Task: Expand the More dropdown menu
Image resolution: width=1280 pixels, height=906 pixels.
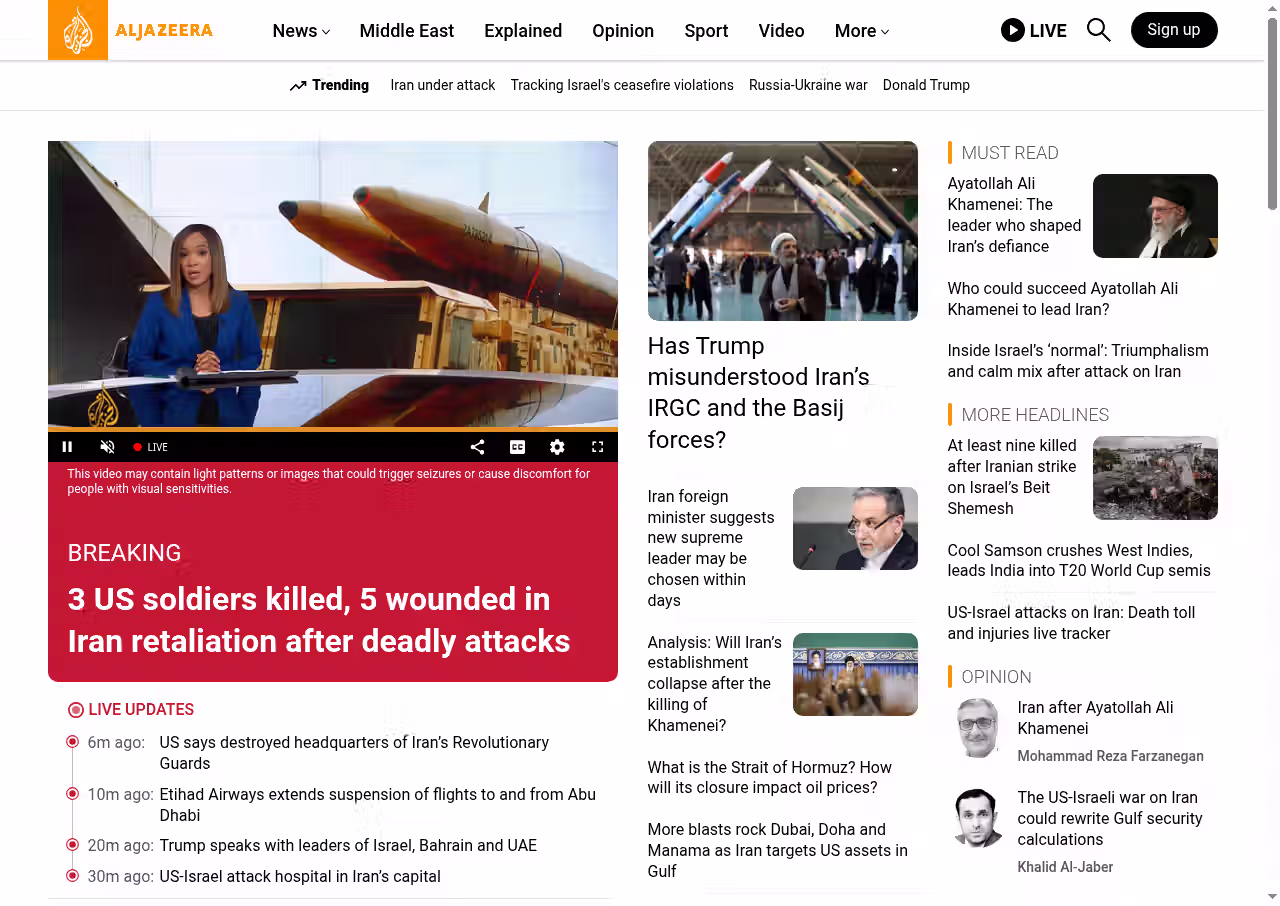Action: [x=861, y=31]
